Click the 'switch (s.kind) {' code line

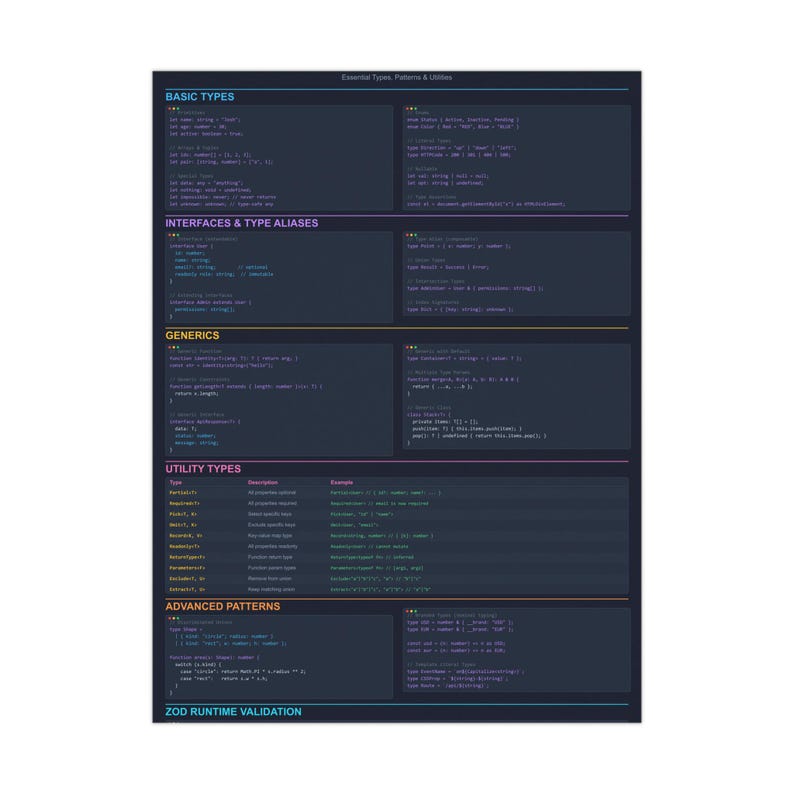click(198, 664)
